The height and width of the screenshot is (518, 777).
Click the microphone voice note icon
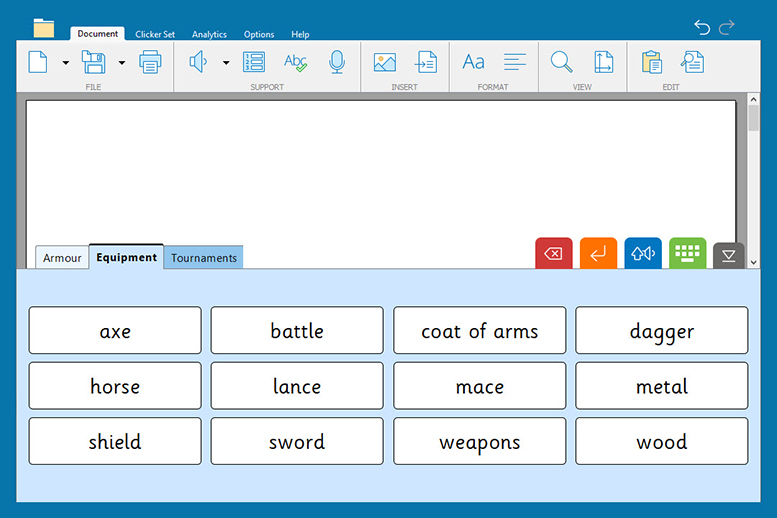coord(337,63)
